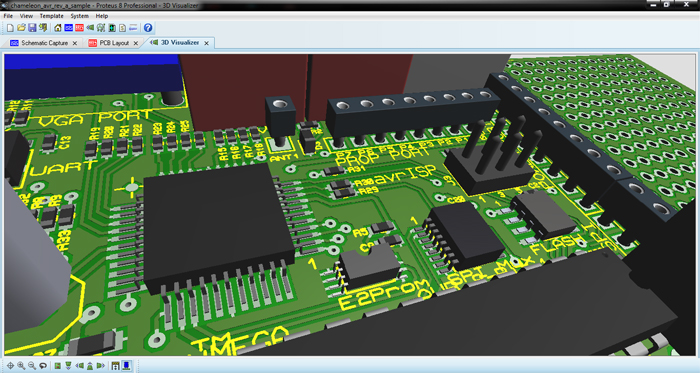The image size is (700, 373).
Task: Open a project with the folder icon
Action: click(x=21, y=28)
